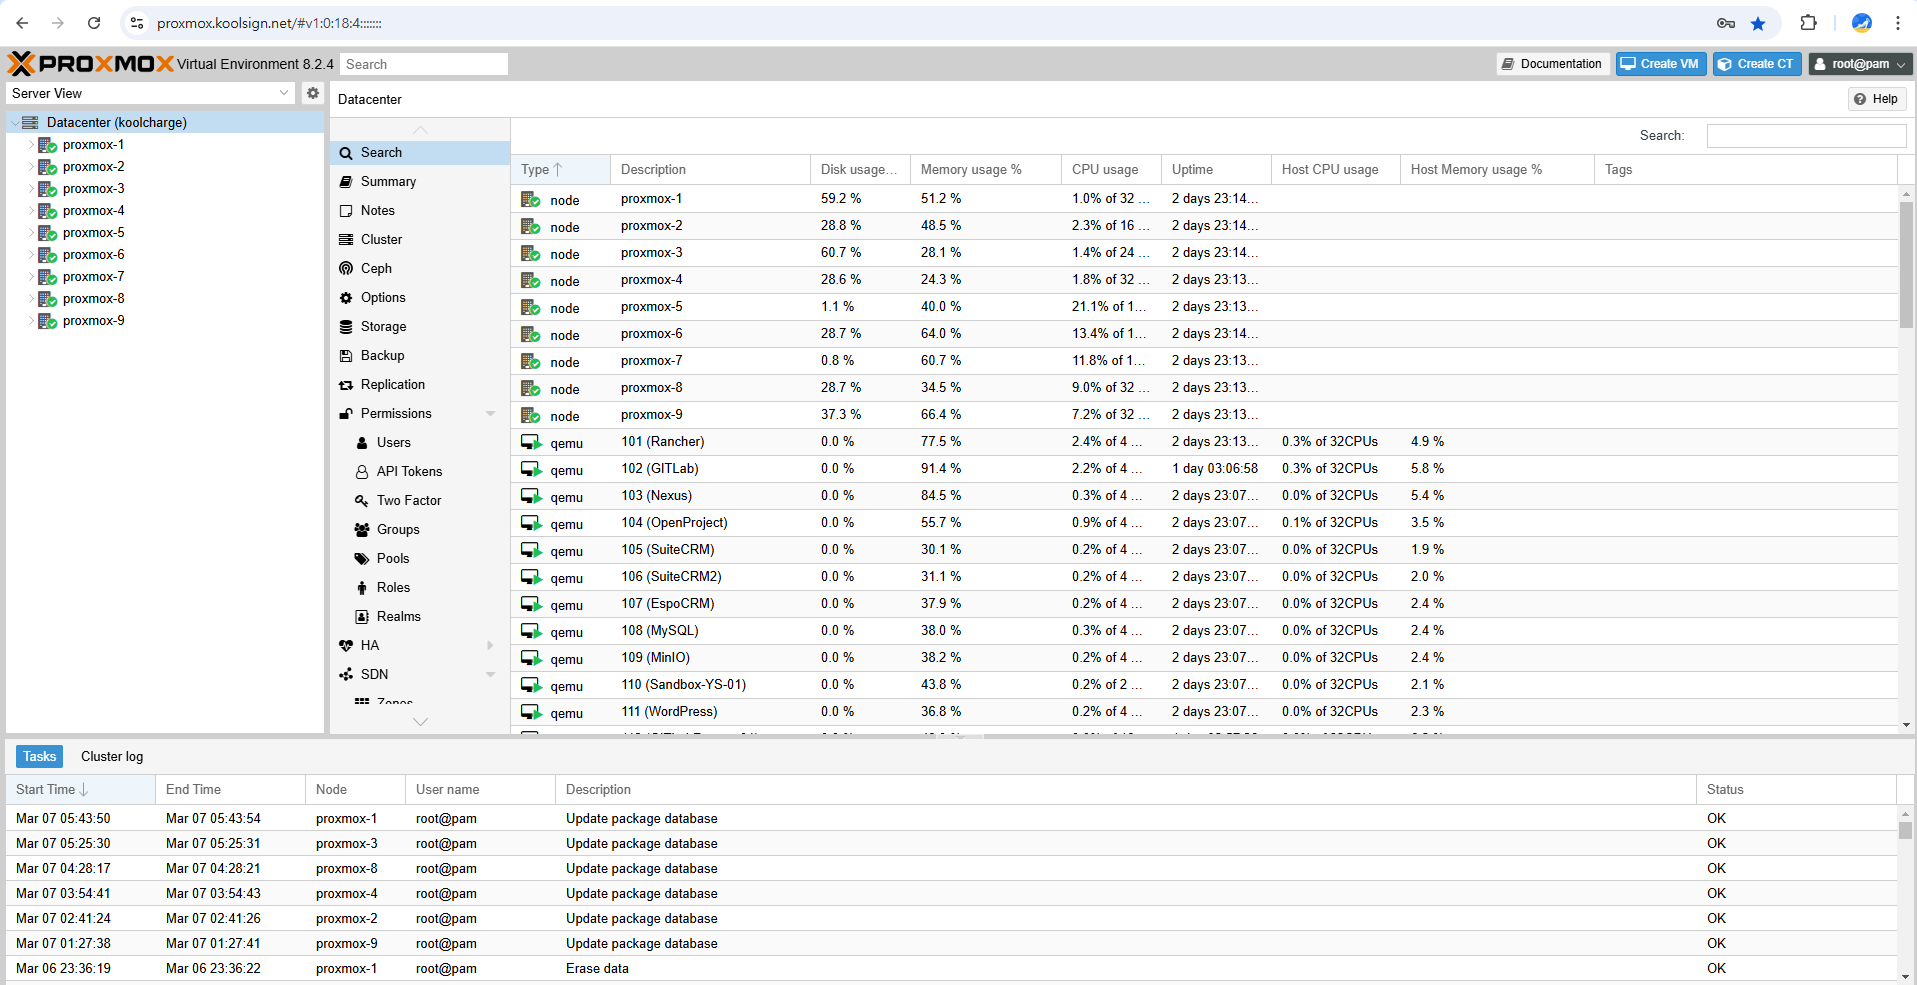Reload the page with browser refresh
This screenshot has width=1917, height=985.
pyautogui.click(x=94, y=23)
